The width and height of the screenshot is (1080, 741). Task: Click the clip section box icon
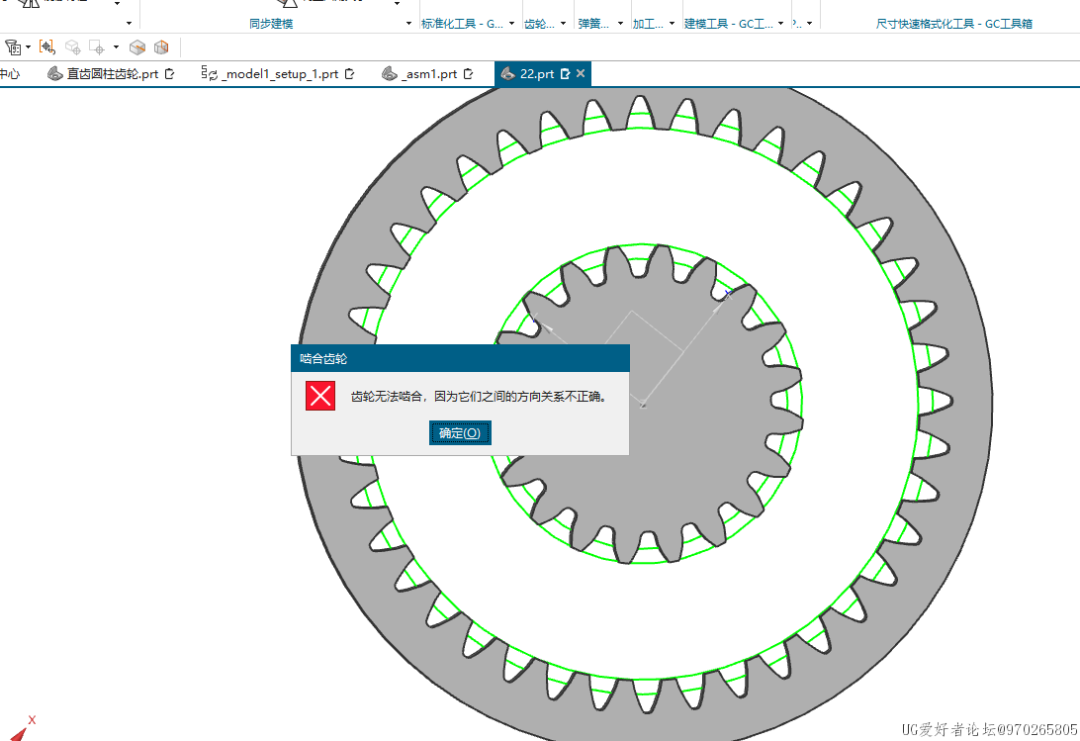point(138,47)
